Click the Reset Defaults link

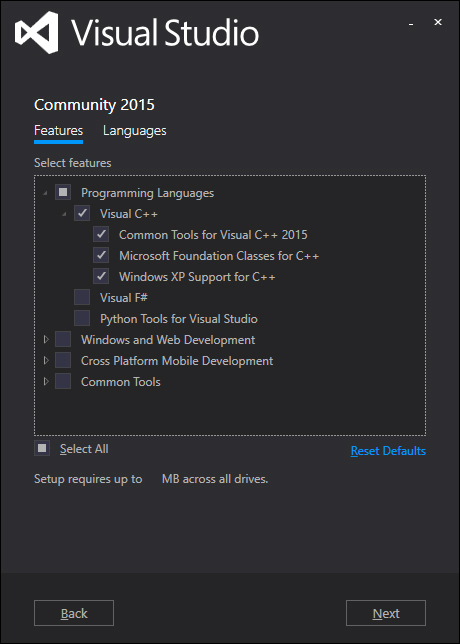388,451
